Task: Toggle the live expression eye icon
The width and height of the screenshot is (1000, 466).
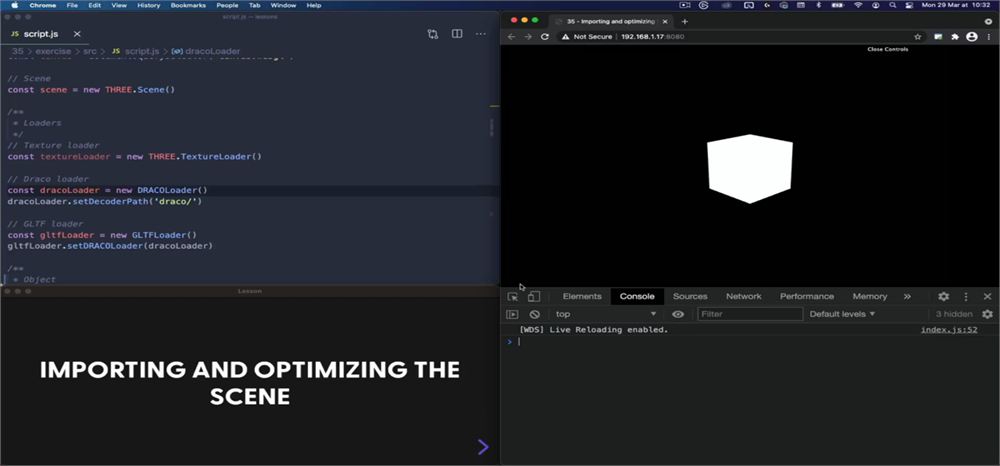Action: point(678,314)
